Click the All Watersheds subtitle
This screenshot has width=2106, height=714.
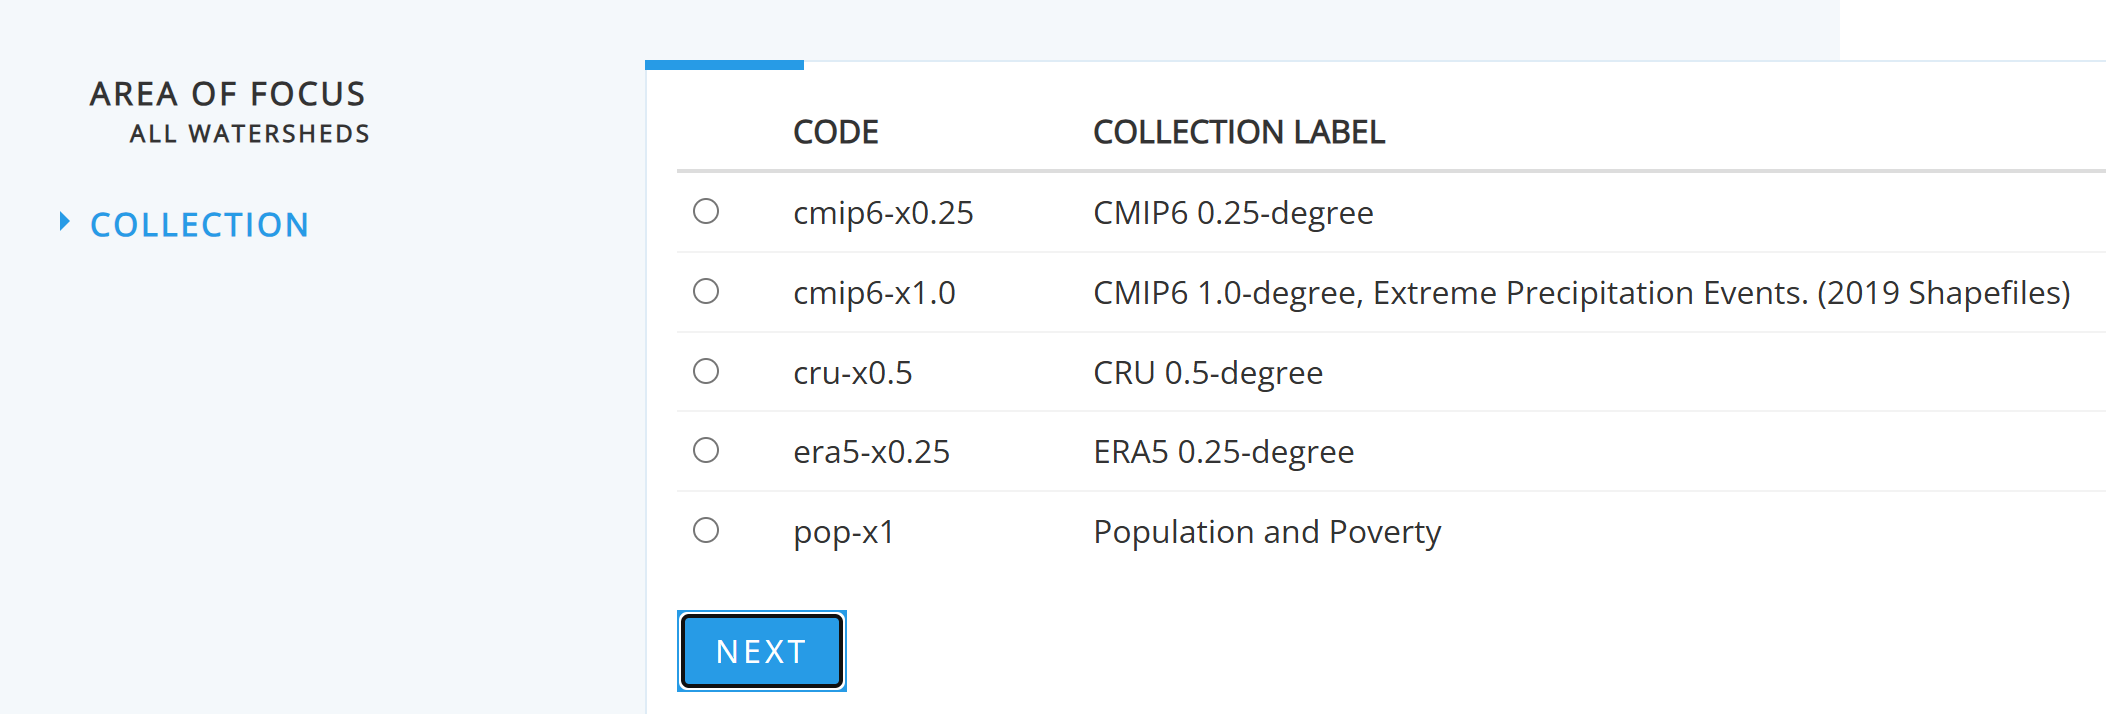[x=249, y=134]
